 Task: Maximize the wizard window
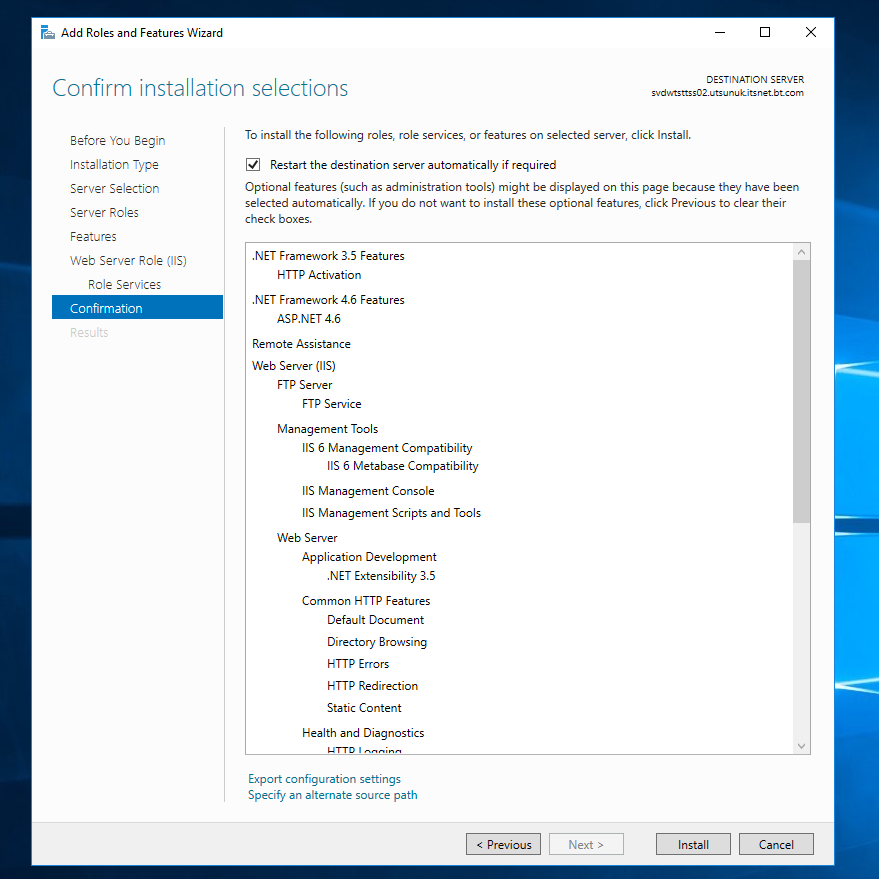(765, 32)
